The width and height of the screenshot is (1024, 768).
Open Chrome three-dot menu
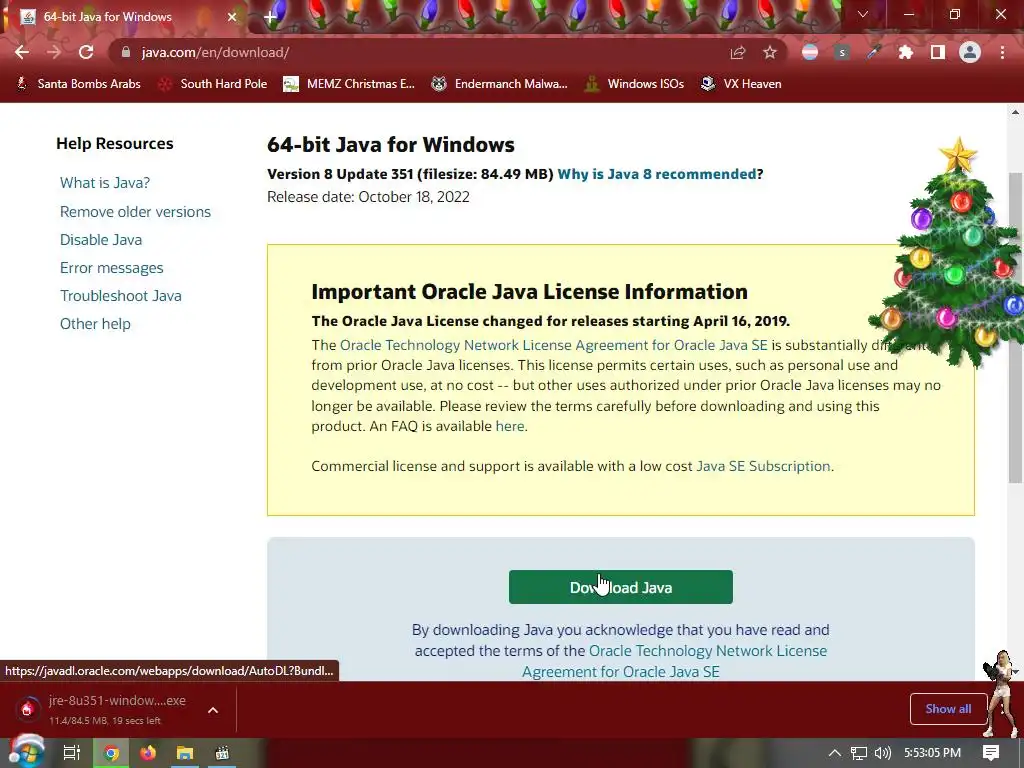(1002, 52)
